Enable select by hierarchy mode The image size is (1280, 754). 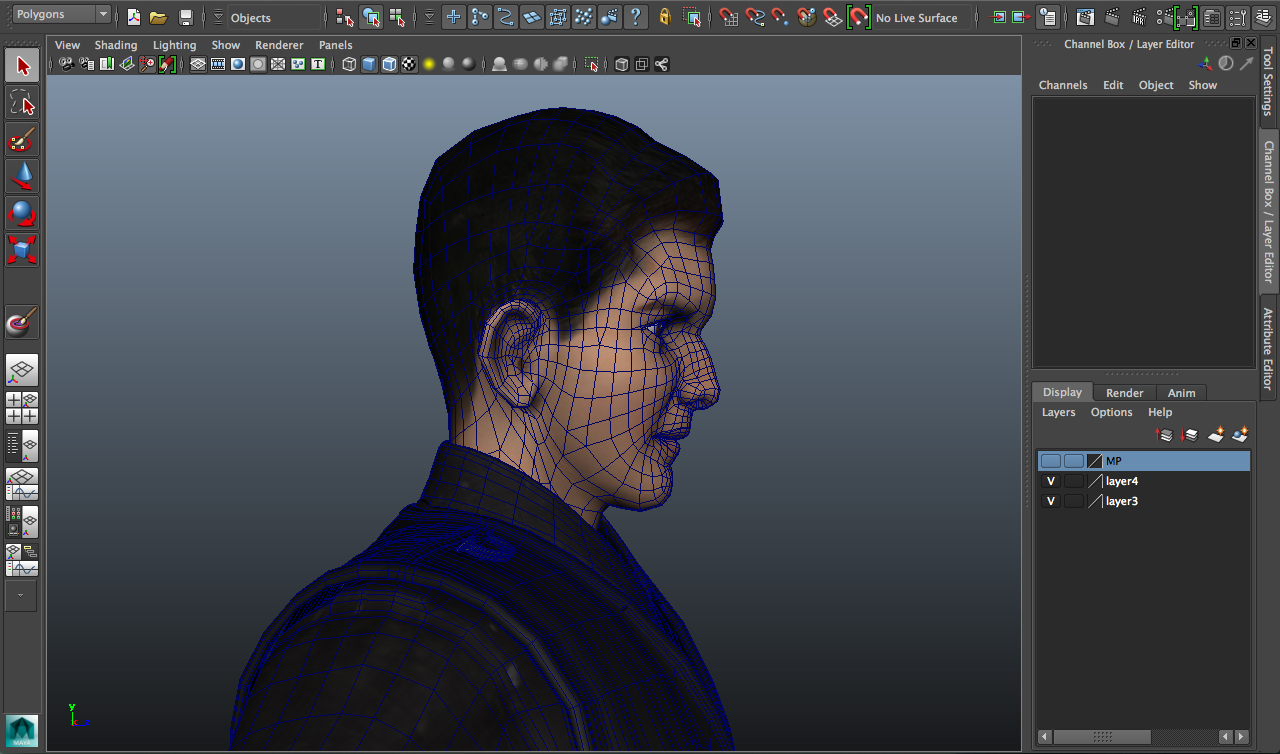point(345,17)
